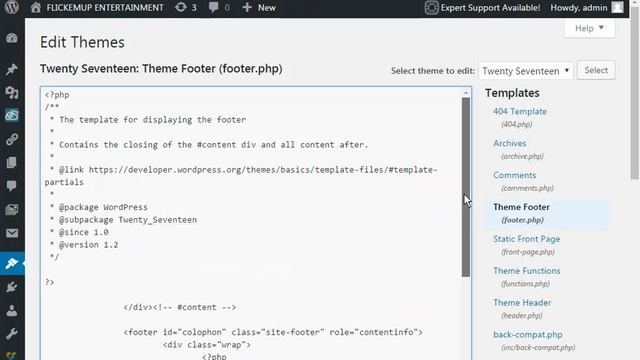Open the WordPress logo menu
The image size is (640, 360).
11,7
